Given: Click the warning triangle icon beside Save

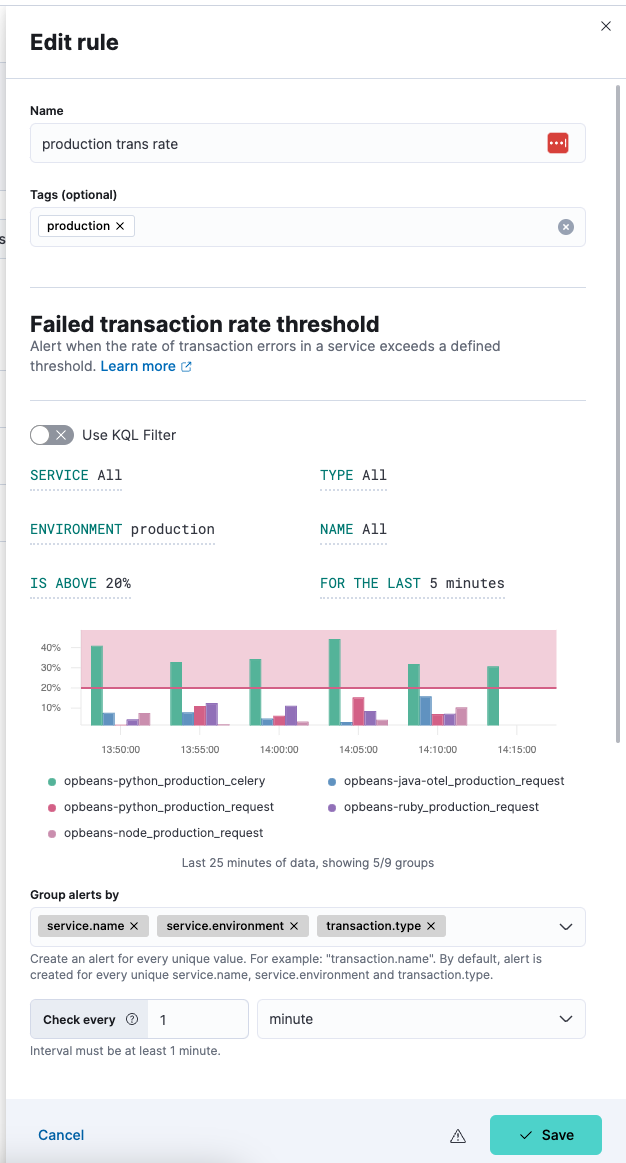Looking at the screenshot, I should (x=458, y=1135).
